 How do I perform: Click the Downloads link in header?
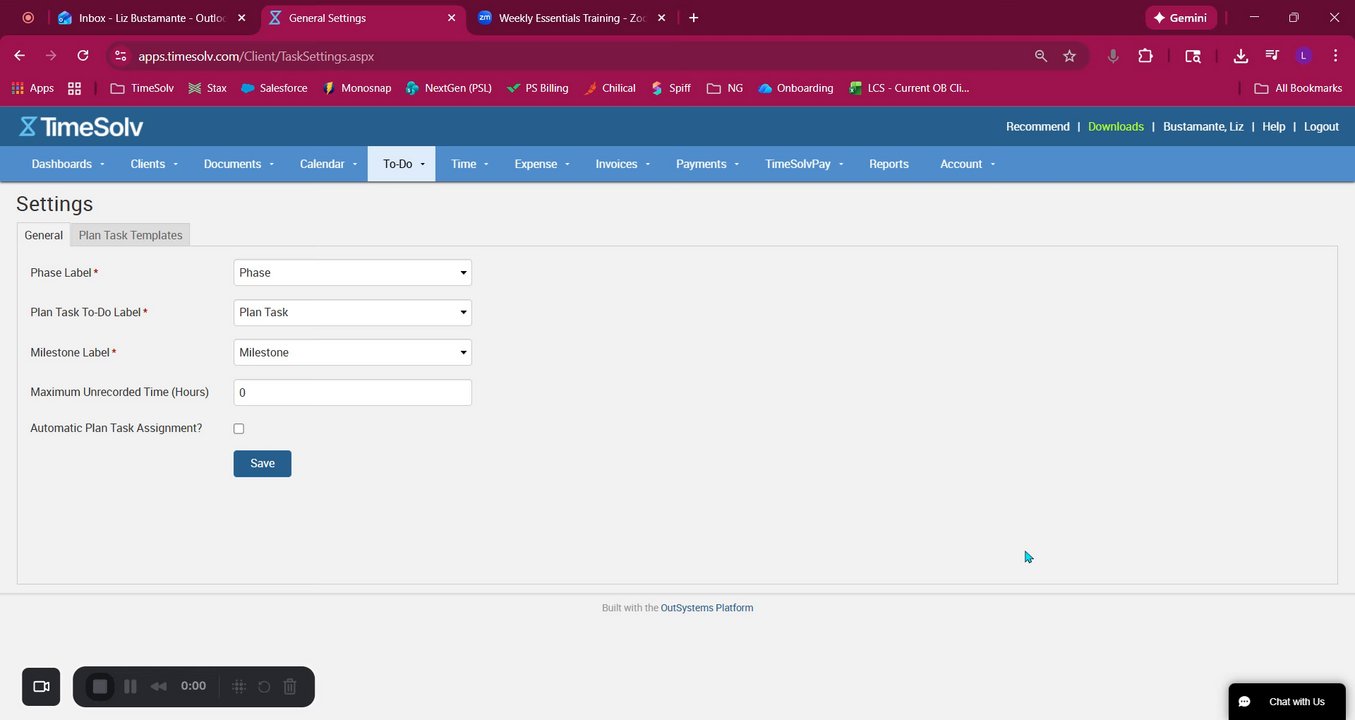1116,127
